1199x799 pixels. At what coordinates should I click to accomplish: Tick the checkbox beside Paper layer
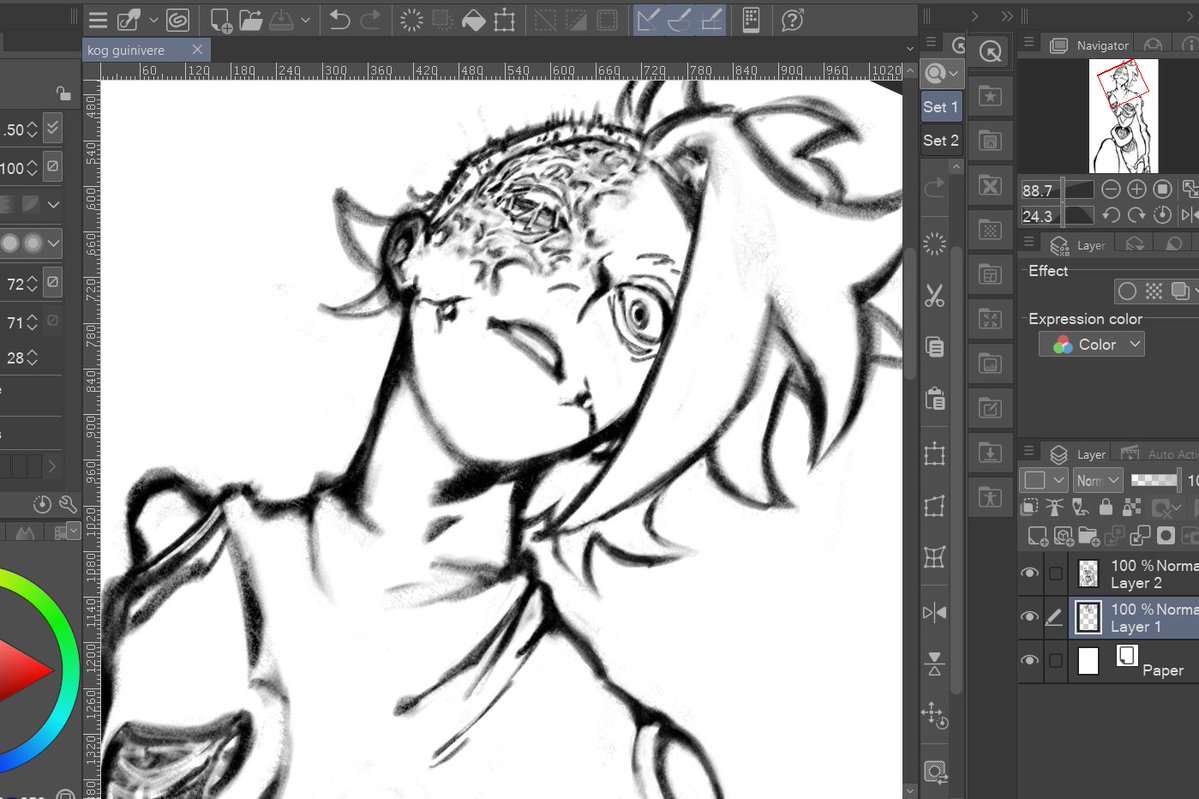tap(1056, 661)
